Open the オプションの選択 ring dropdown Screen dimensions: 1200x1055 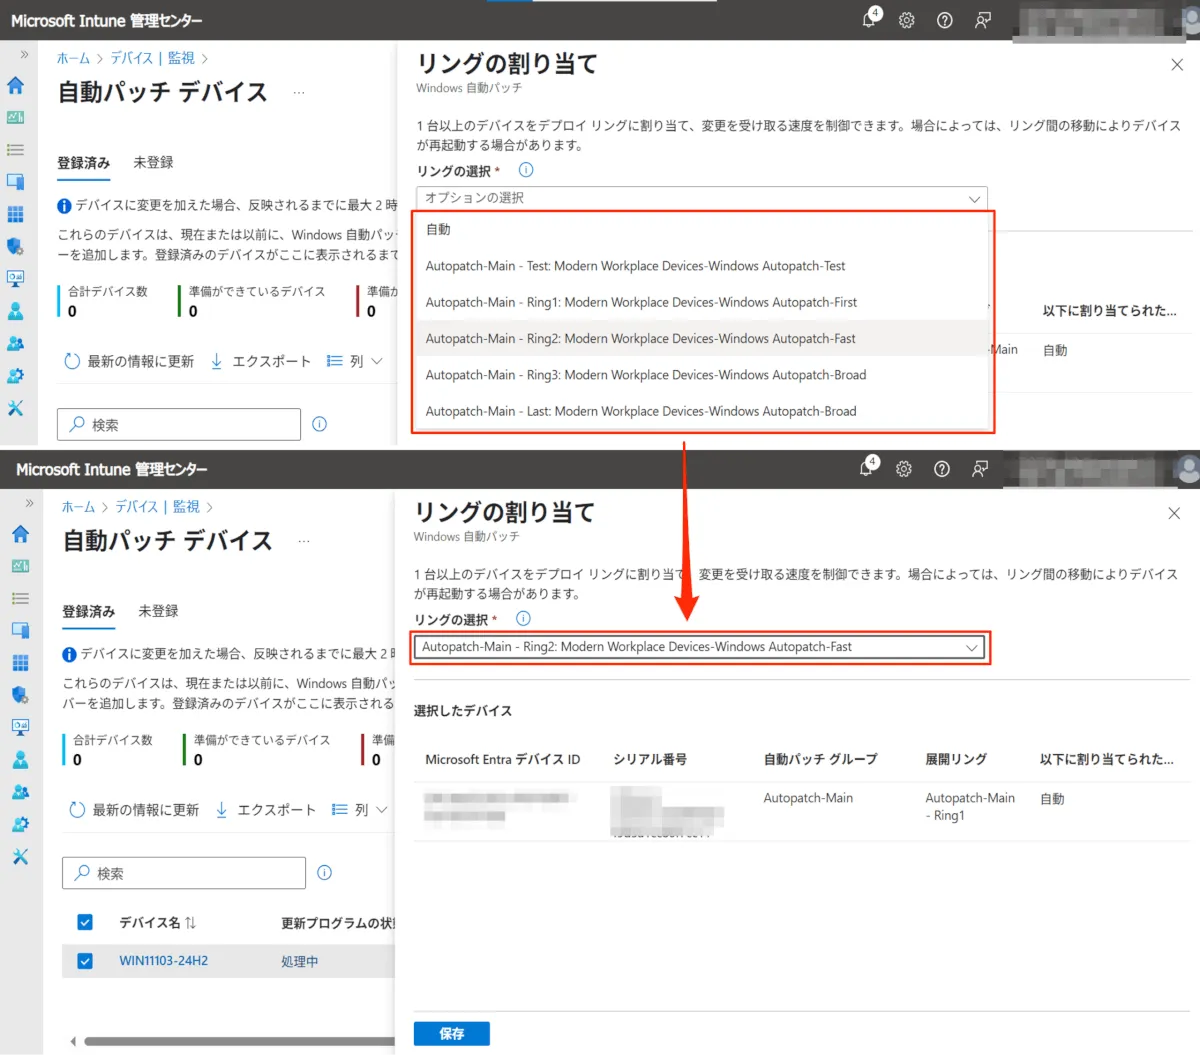click(701, 198)
